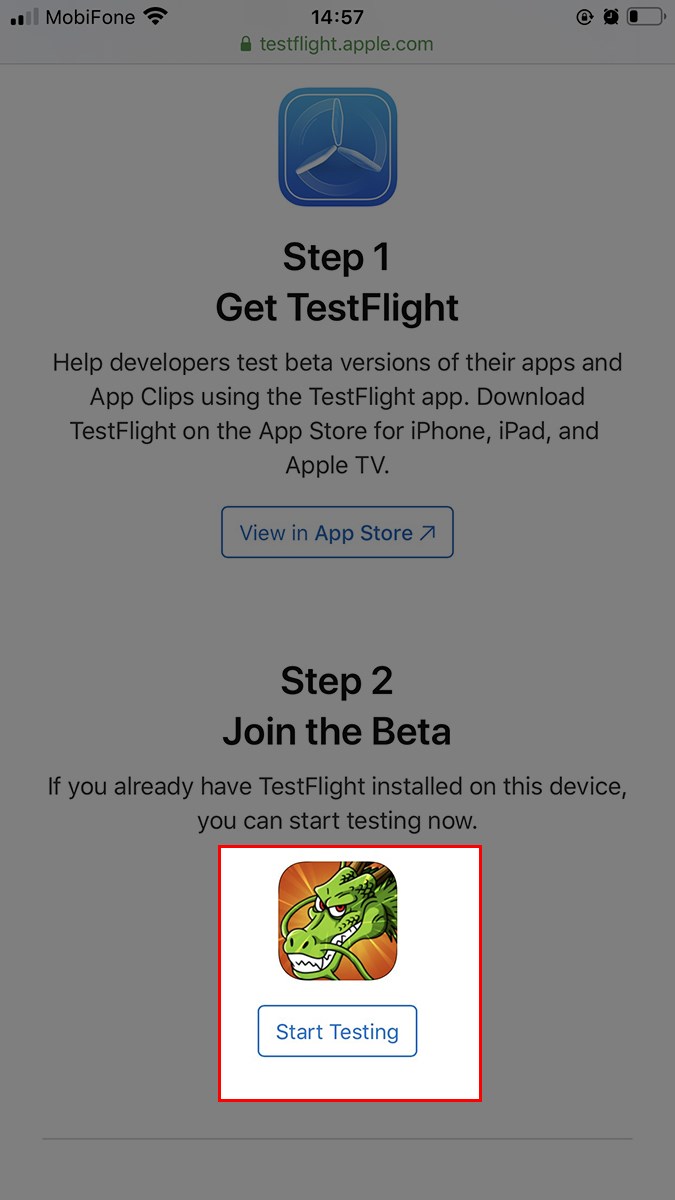Tap the MobiFone carrier label
The height and width of the screenshot is (1200, 675).
click(x=91, y=17)
